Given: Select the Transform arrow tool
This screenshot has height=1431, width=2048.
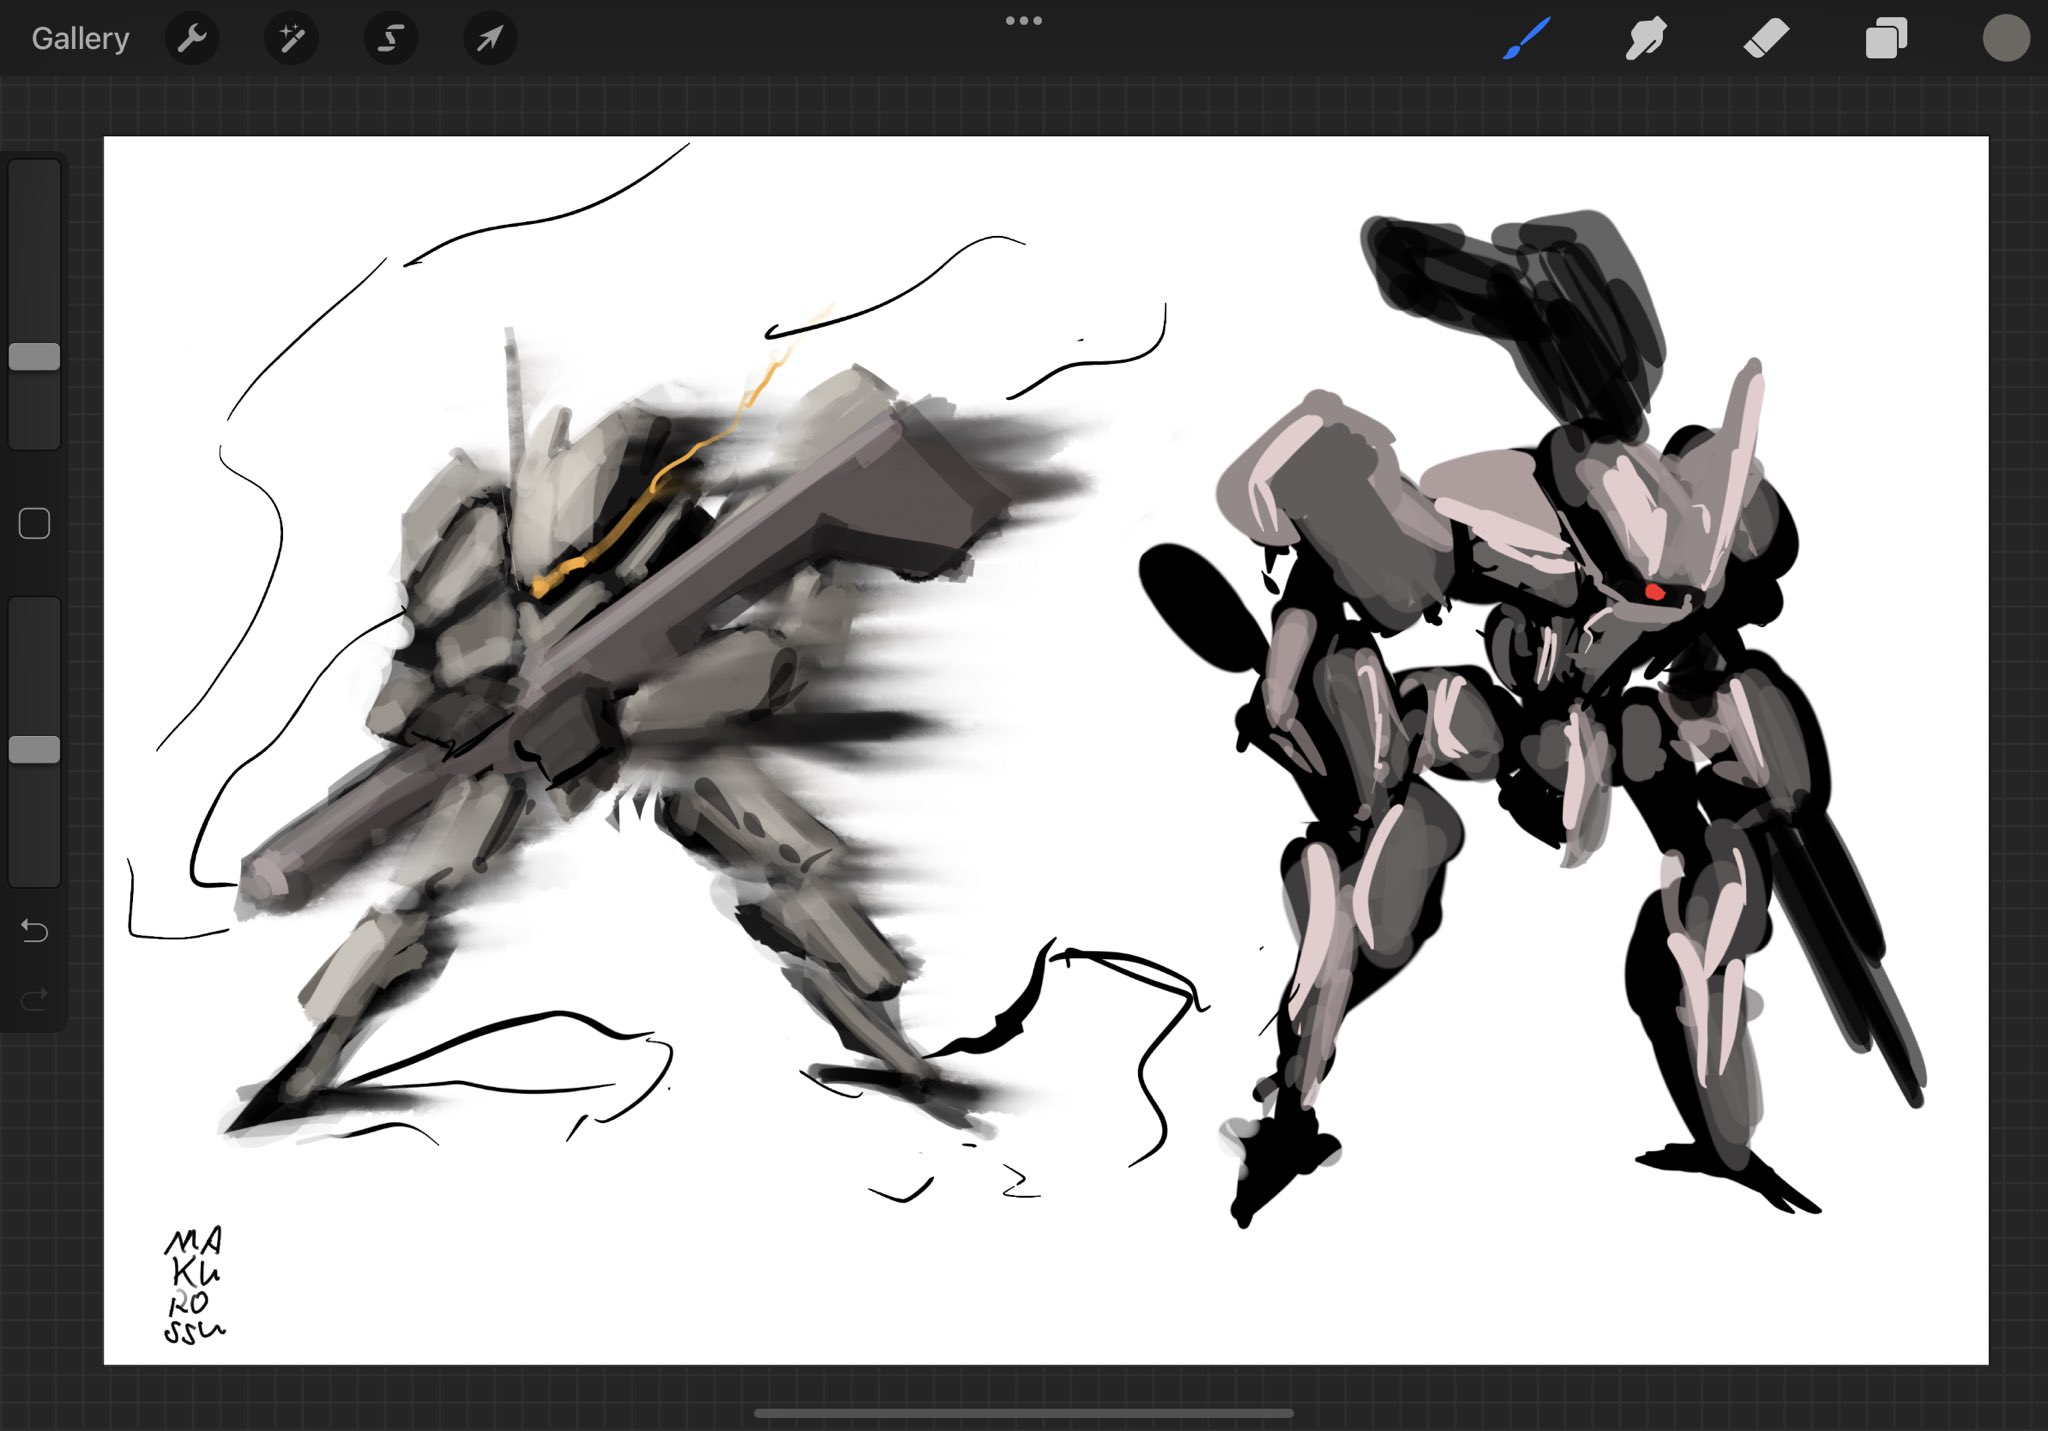Looking at the screenshot, I should [490, 39].
